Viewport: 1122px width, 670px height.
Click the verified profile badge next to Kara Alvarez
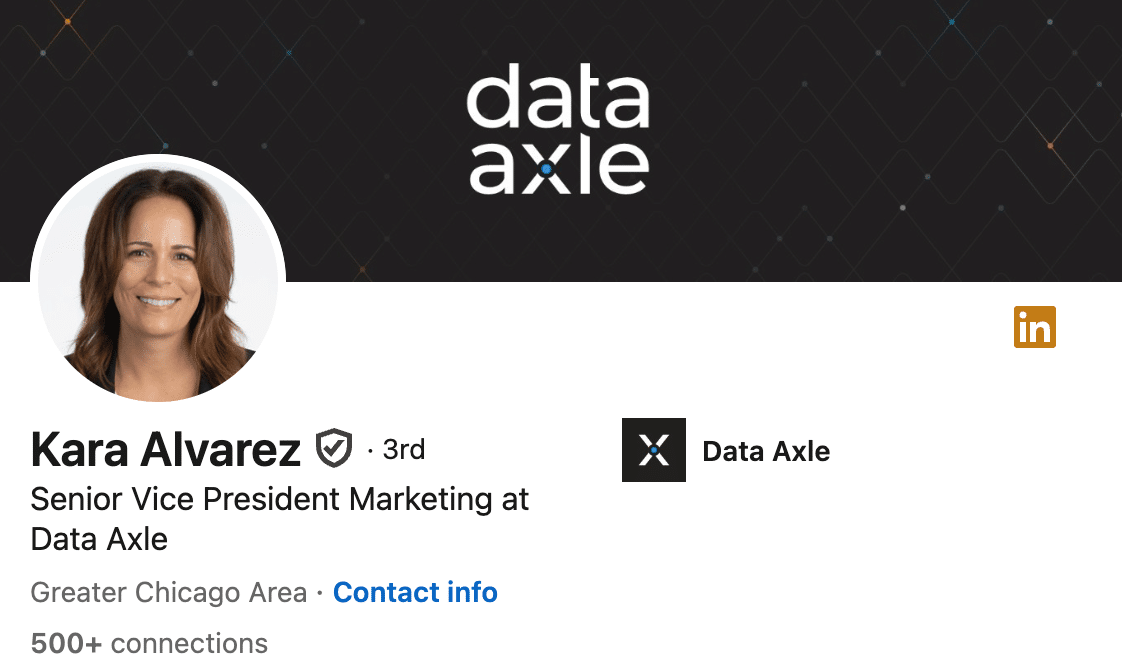tap(335, 448)
